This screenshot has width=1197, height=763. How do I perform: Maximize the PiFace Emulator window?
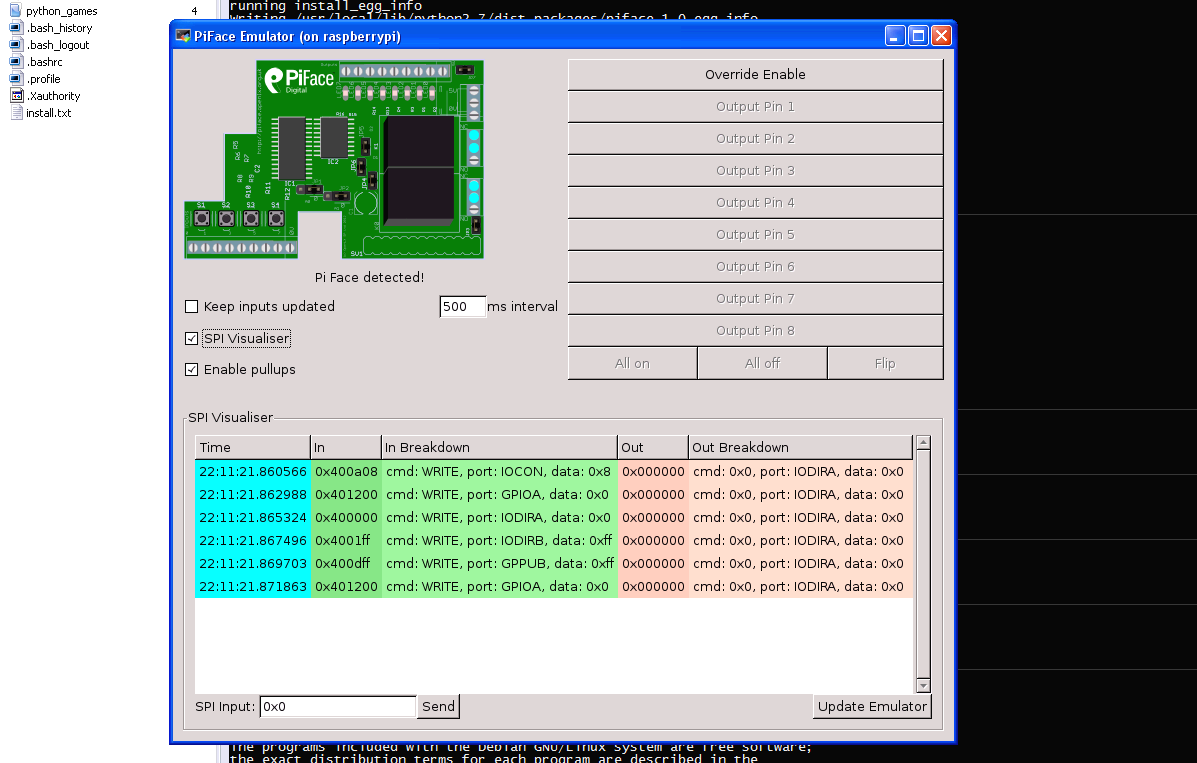[918, 36]
